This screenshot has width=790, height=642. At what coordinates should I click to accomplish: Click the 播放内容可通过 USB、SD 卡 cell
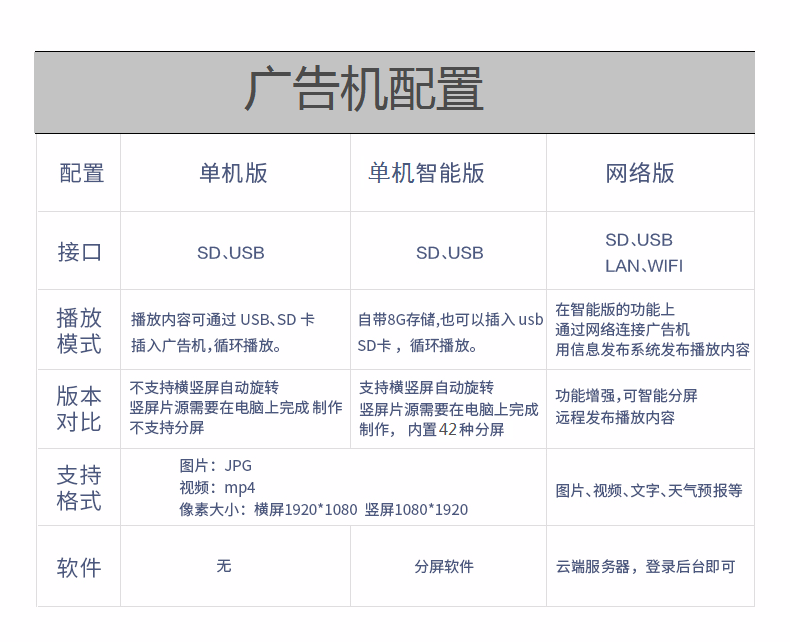click(223, 320)
